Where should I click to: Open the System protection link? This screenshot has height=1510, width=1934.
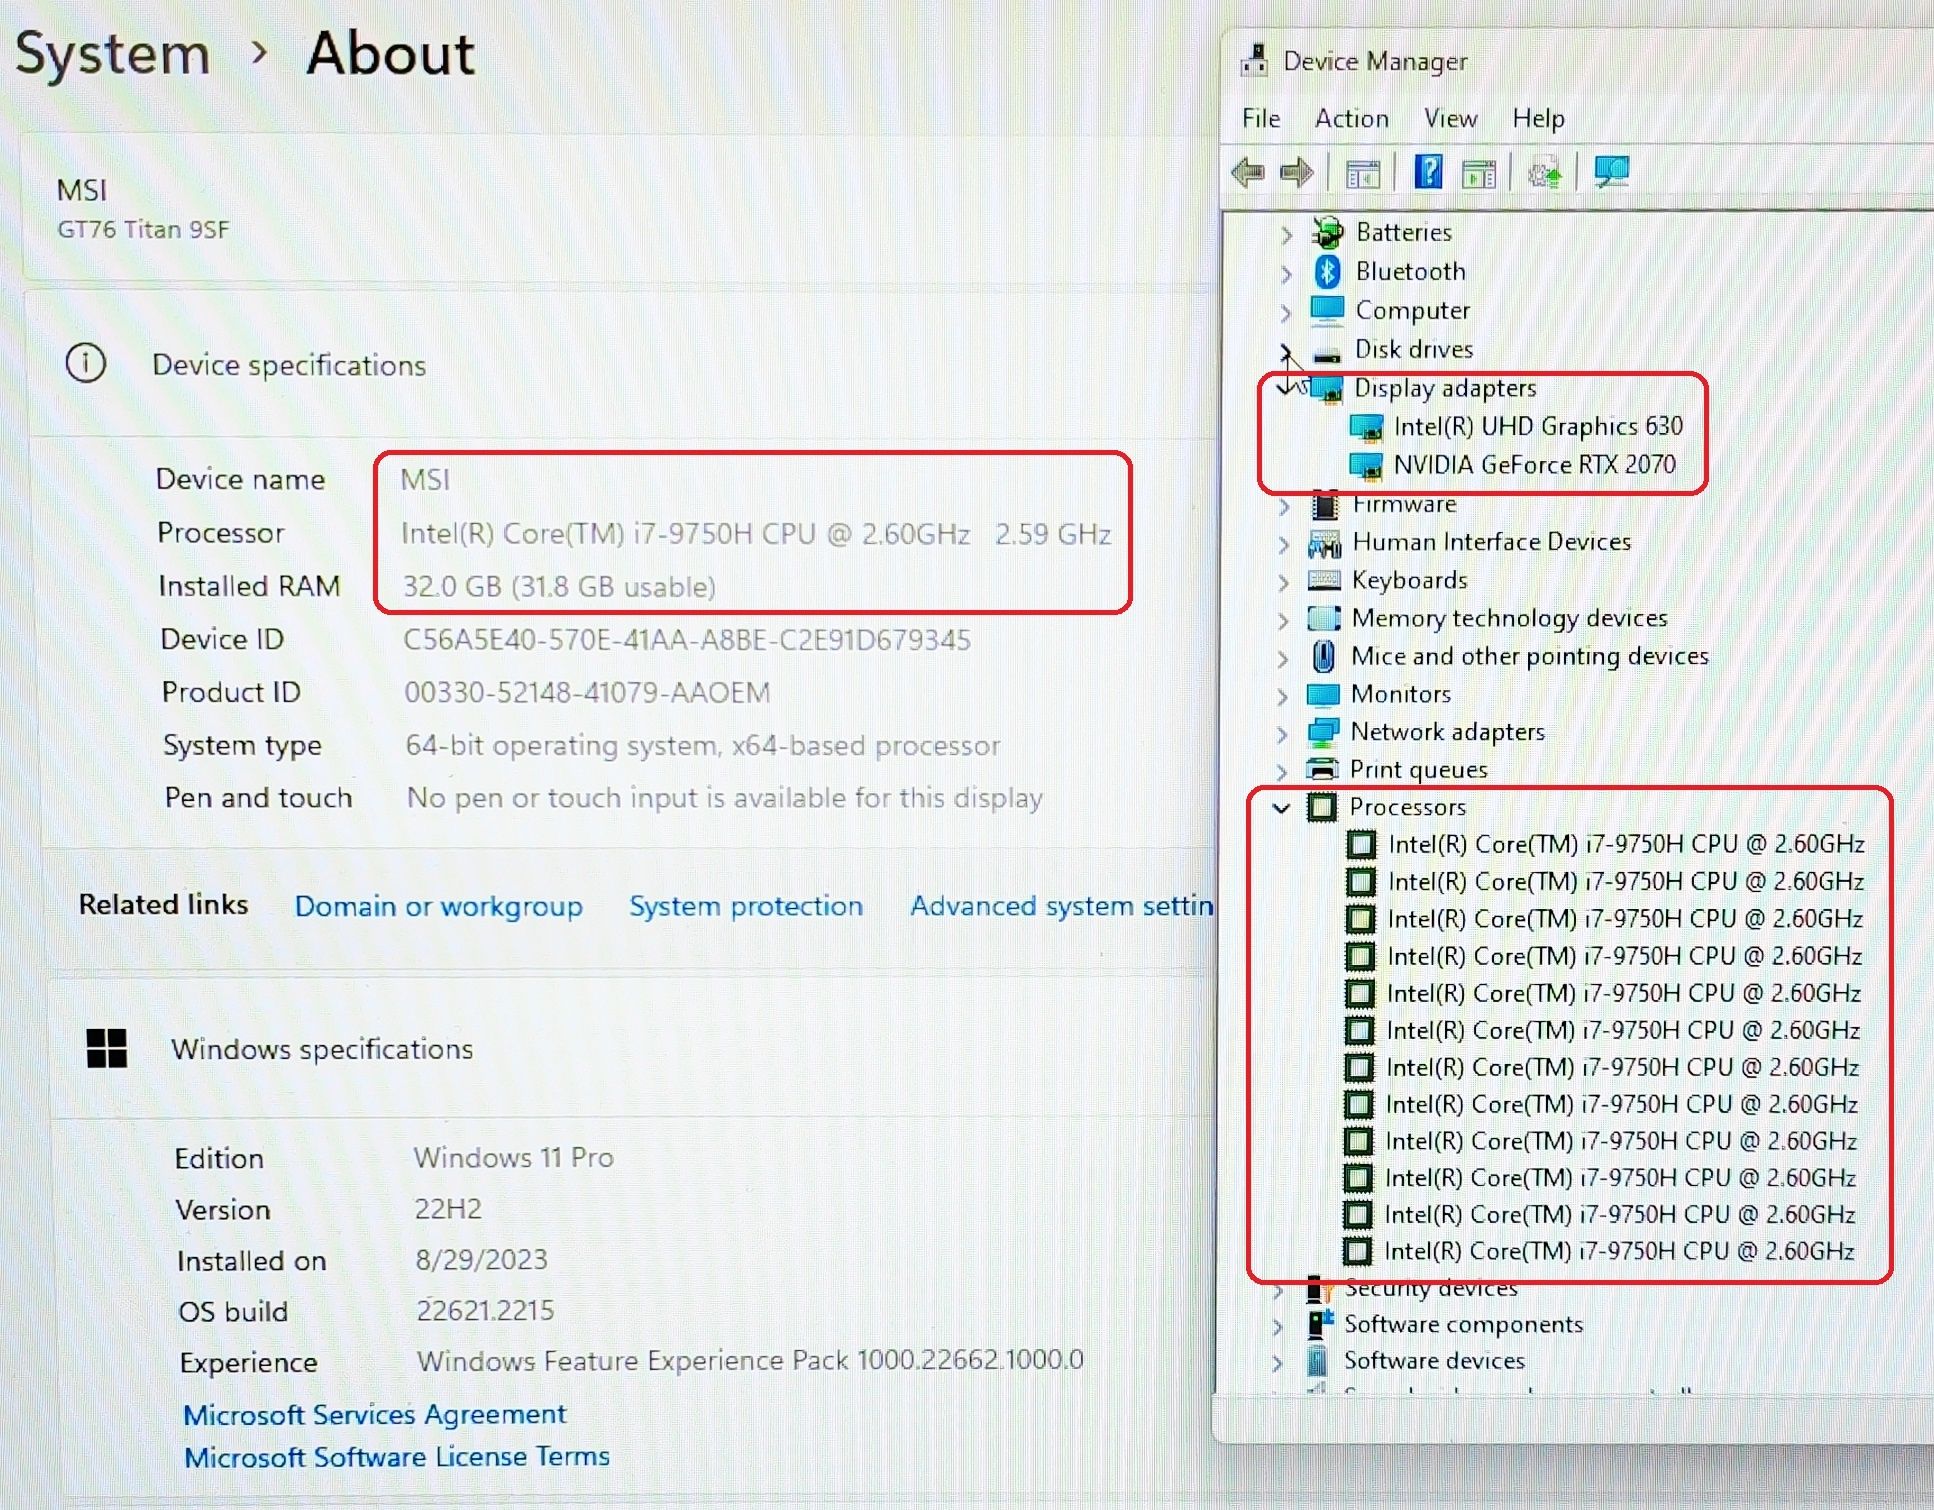746,906
